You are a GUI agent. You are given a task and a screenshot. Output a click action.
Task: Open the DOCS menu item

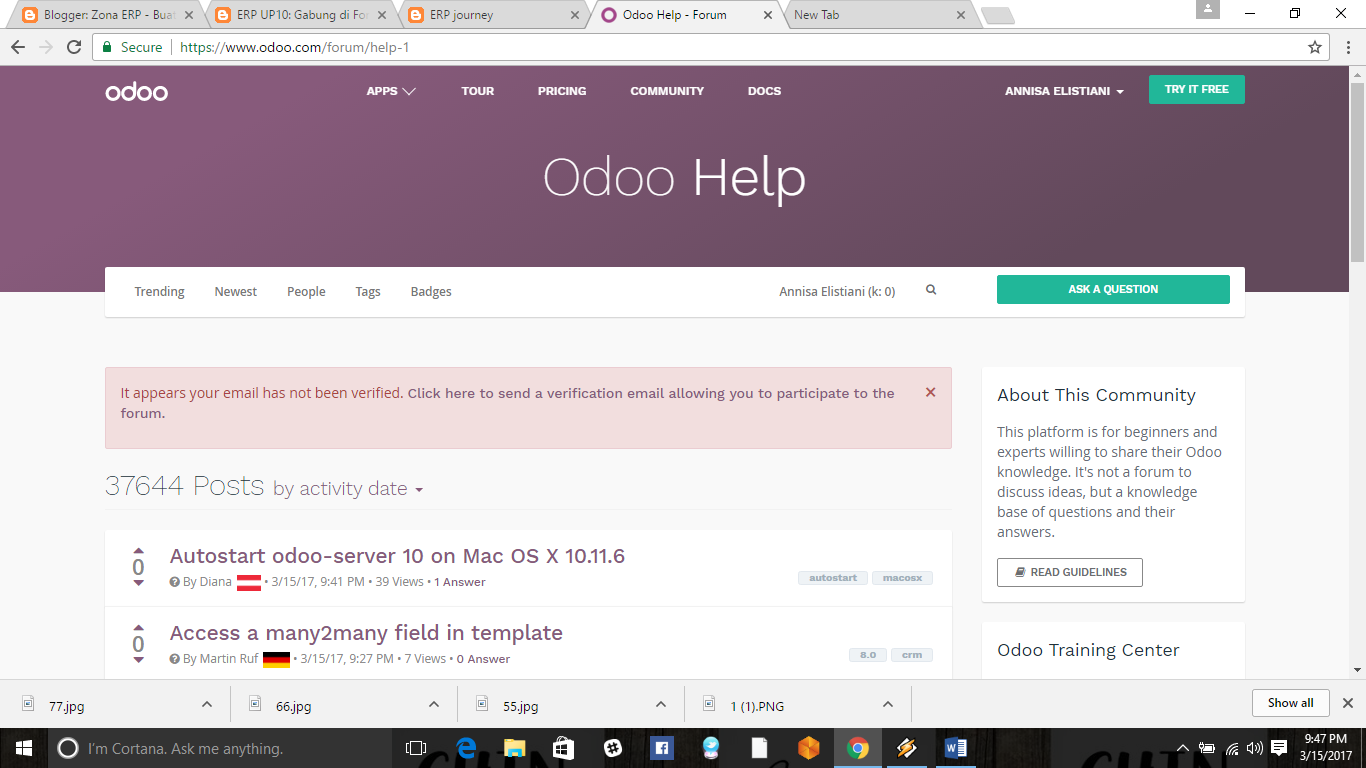764,91
